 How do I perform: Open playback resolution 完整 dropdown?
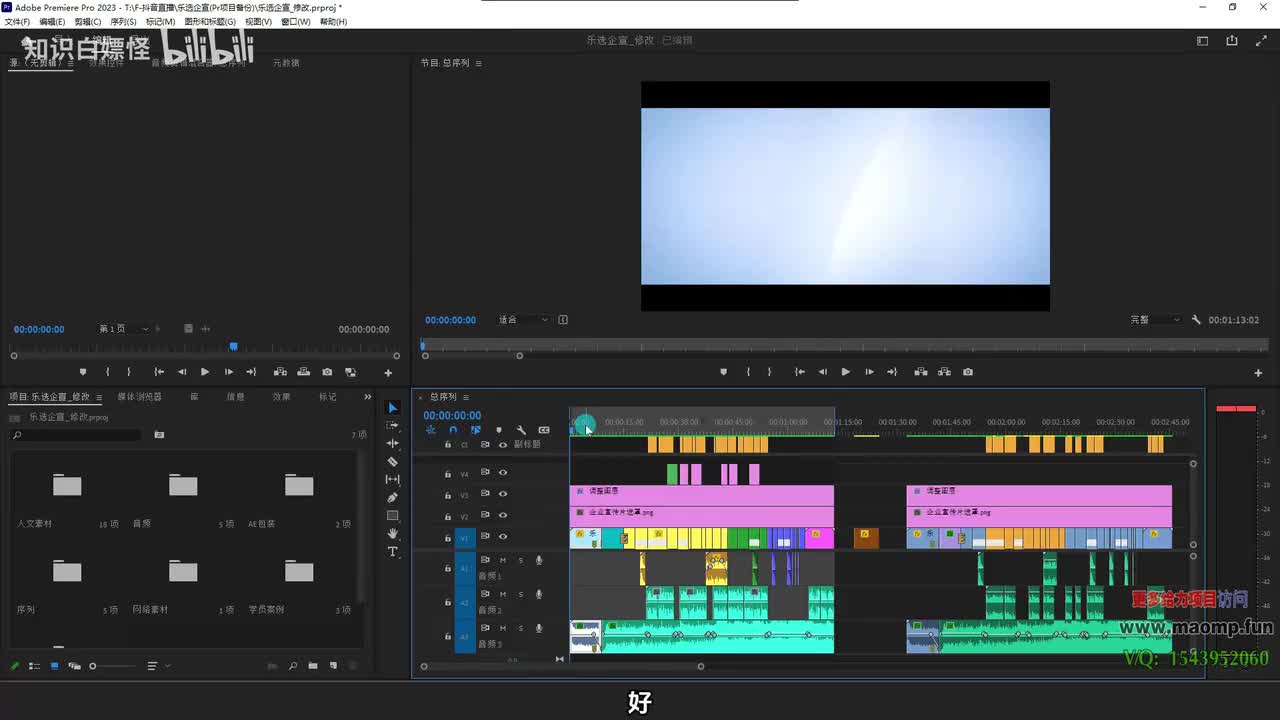[1155, 320]
